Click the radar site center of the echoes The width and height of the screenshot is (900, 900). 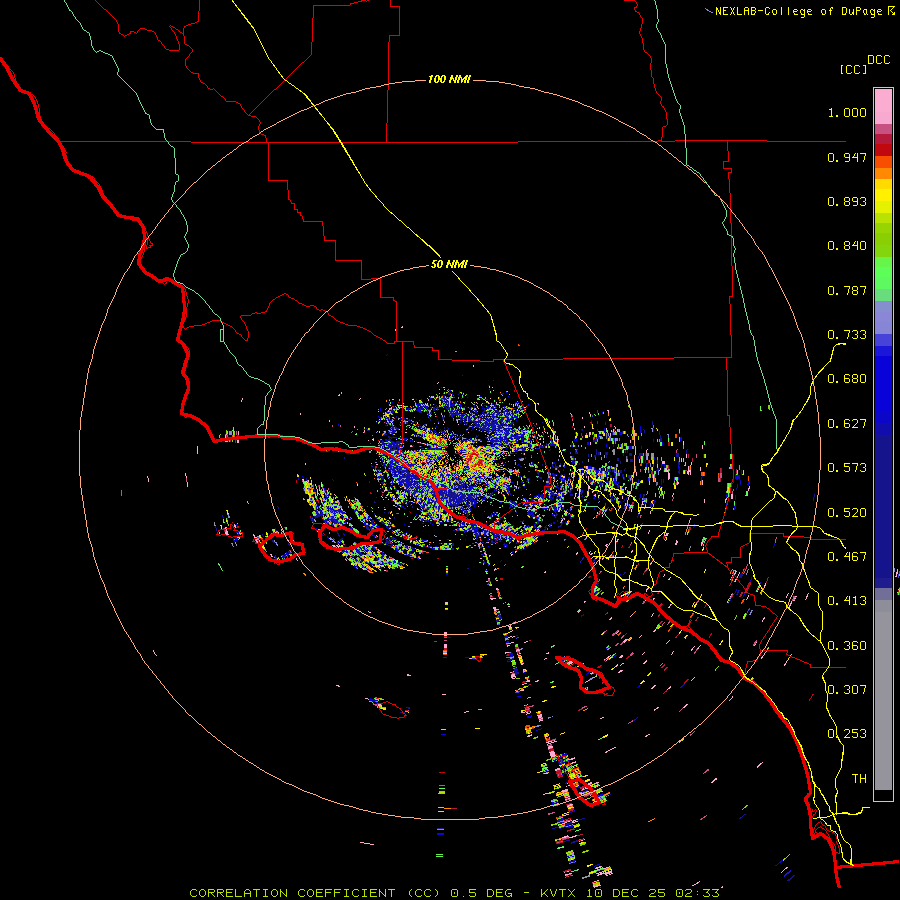[x=453, y=453]
